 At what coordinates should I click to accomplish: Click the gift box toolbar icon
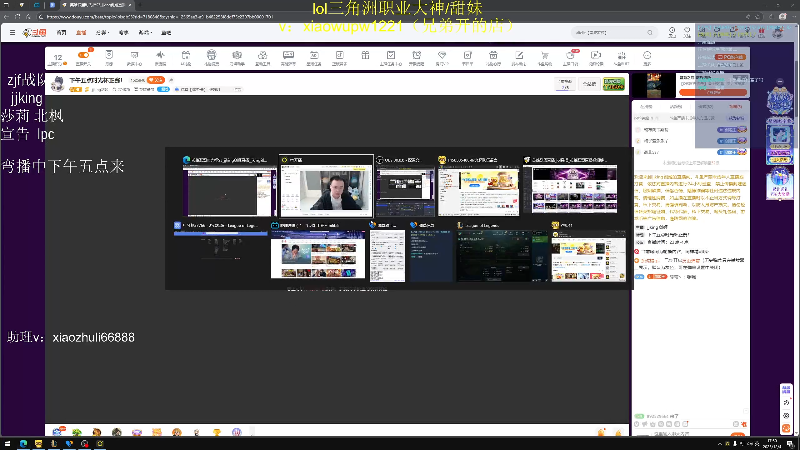(x=365, y=55)
